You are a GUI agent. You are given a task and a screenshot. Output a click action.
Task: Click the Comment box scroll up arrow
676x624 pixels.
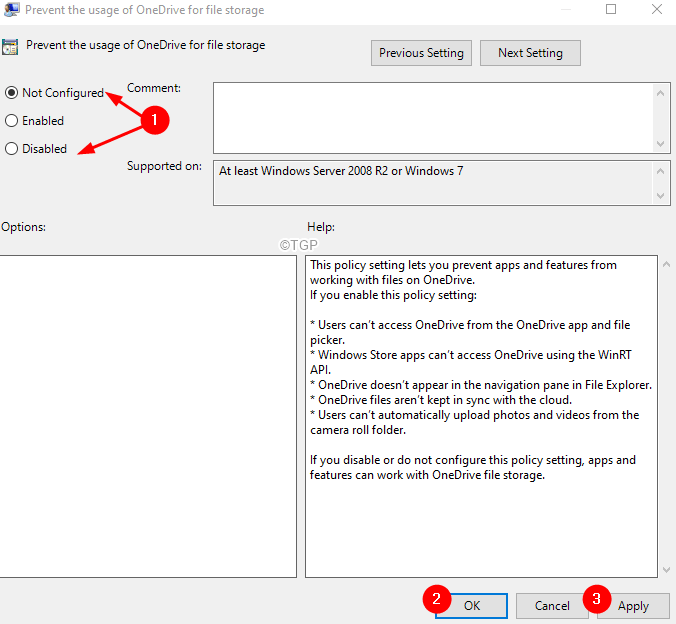click(660, 93)
